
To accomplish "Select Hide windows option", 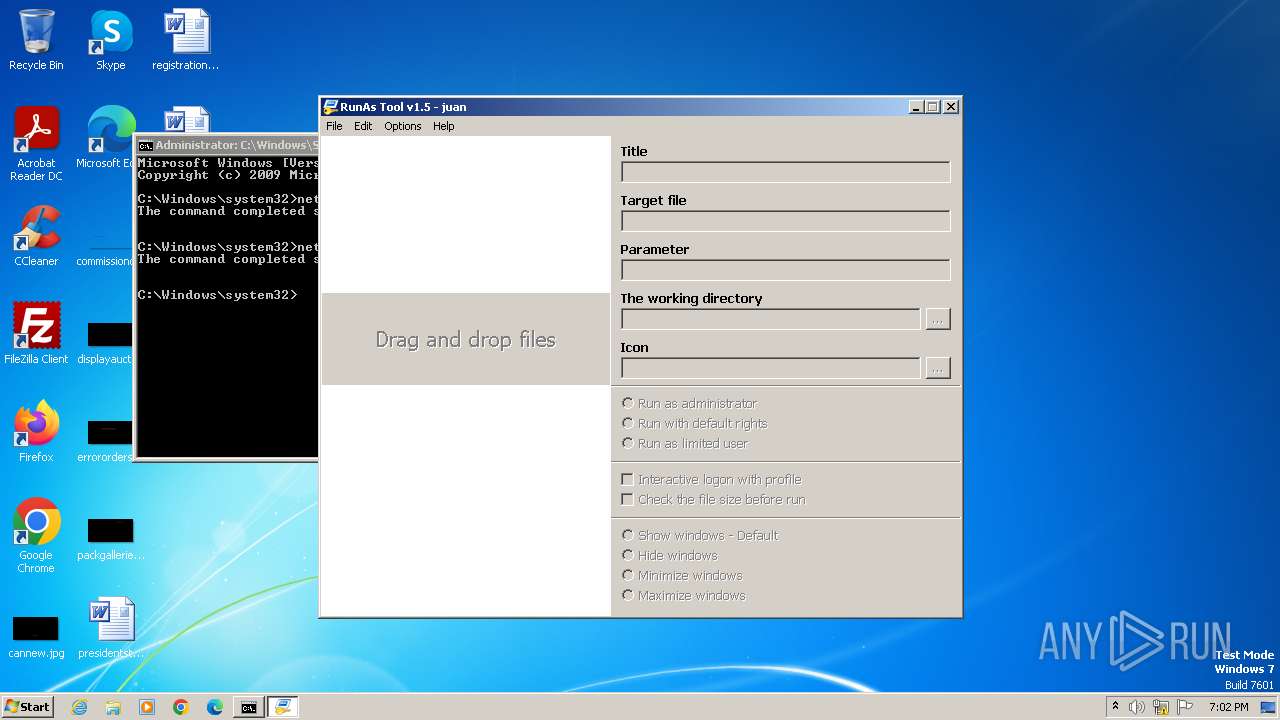I will pos(669,555).
